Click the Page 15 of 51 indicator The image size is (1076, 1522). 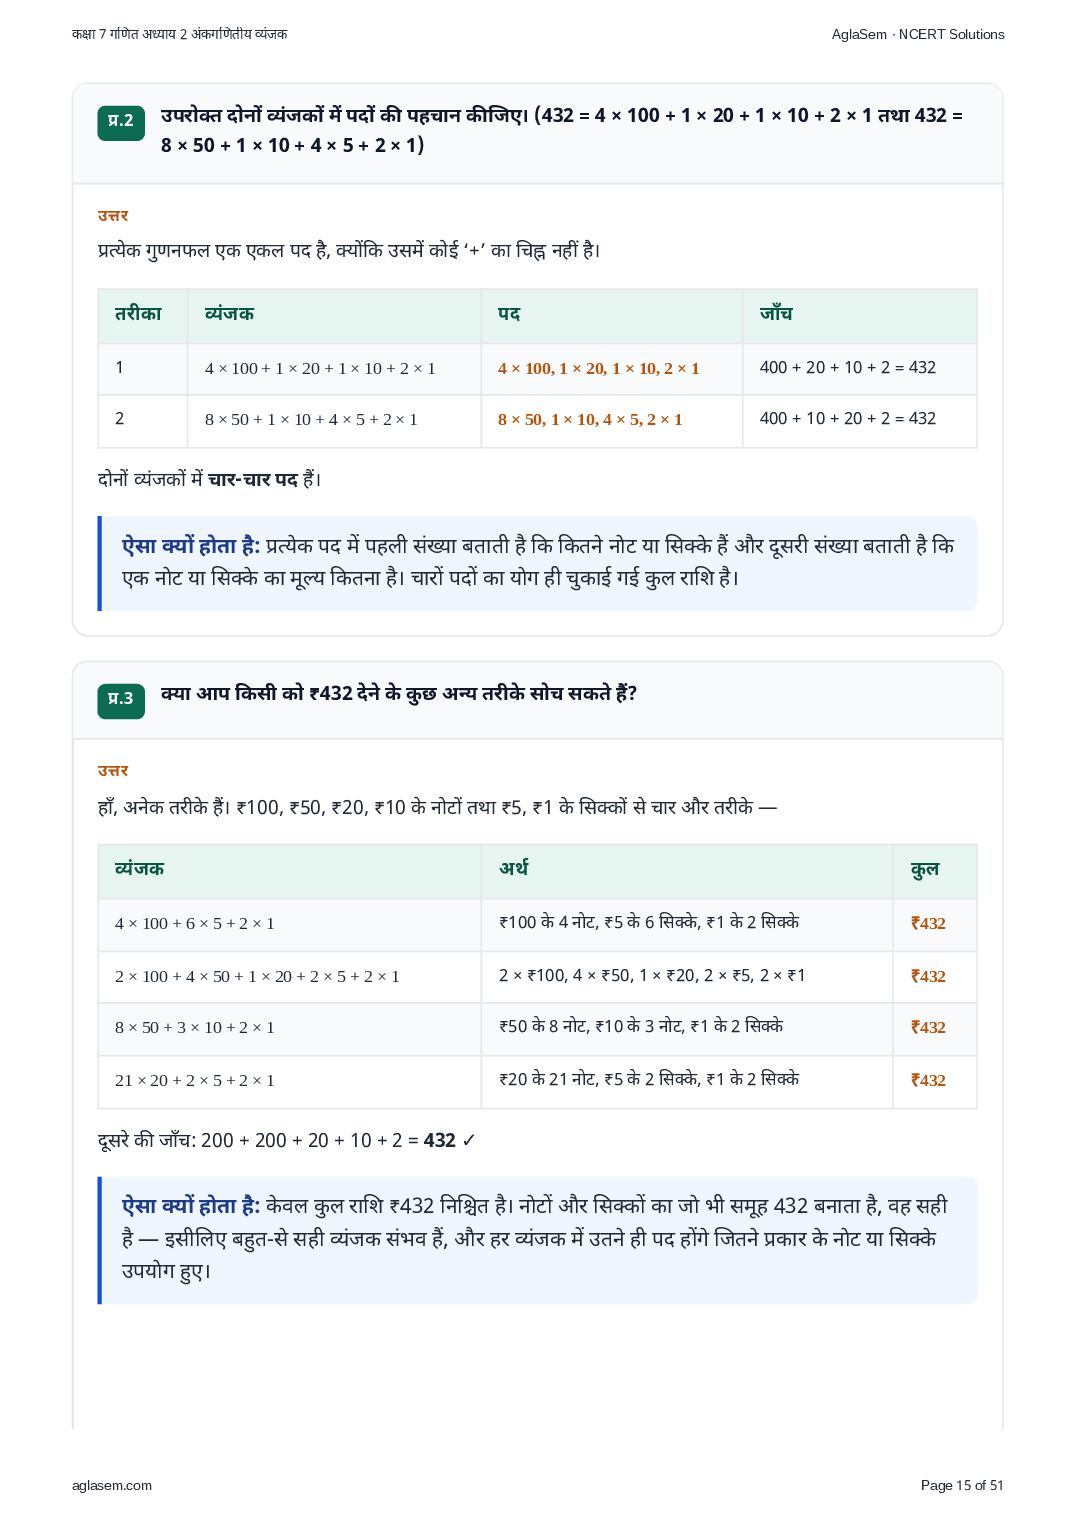point(961,1485)
